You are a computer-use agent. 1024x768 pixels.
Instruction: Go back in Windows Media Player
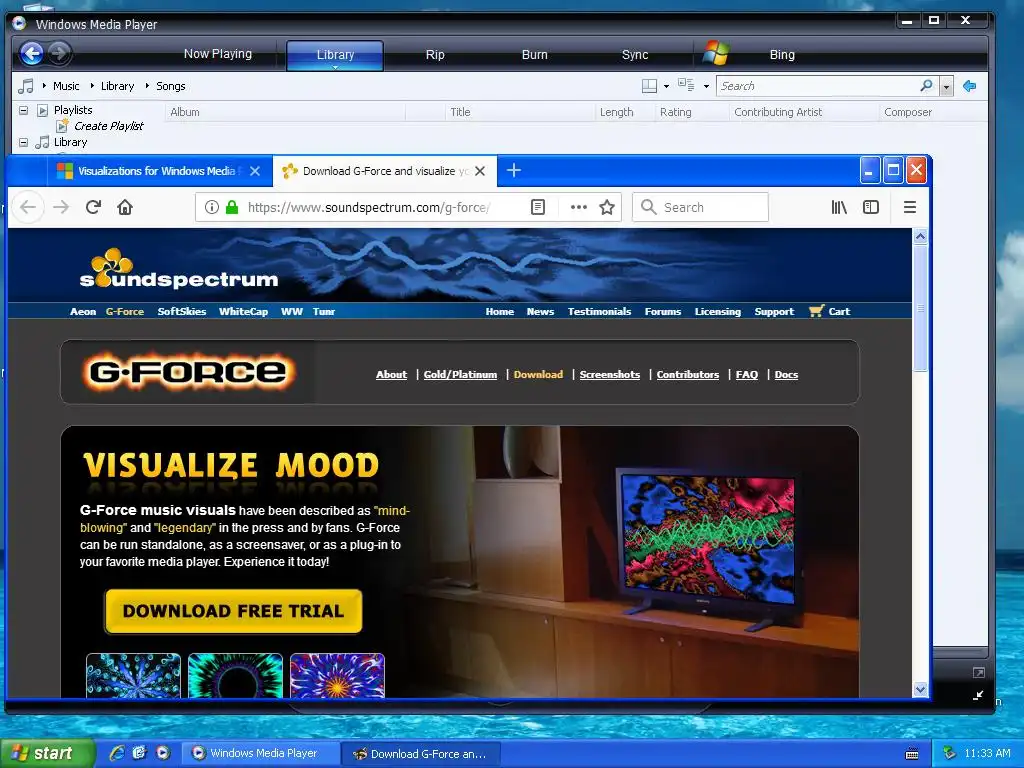point(31,54)
